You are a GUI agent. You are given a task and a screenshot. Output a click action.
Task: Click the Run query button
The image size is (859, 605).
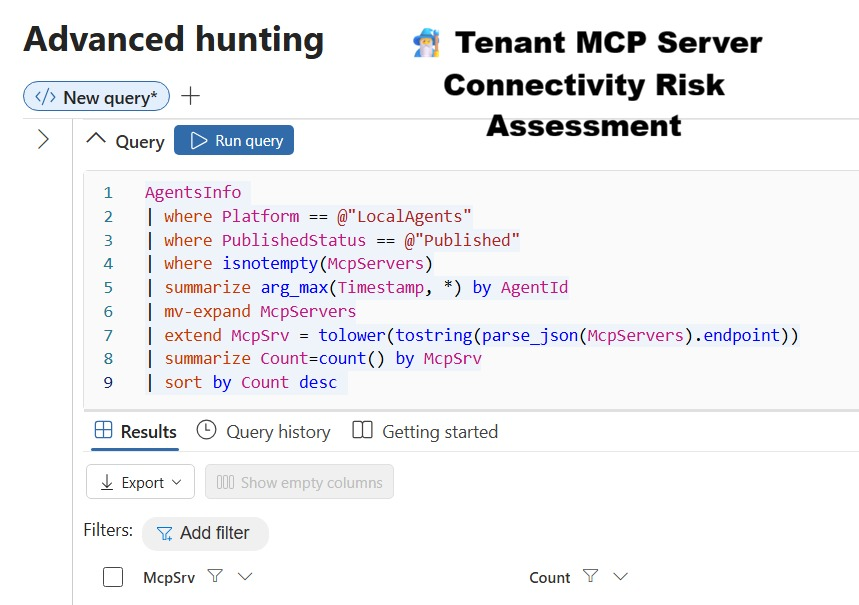tap(234, 140)
